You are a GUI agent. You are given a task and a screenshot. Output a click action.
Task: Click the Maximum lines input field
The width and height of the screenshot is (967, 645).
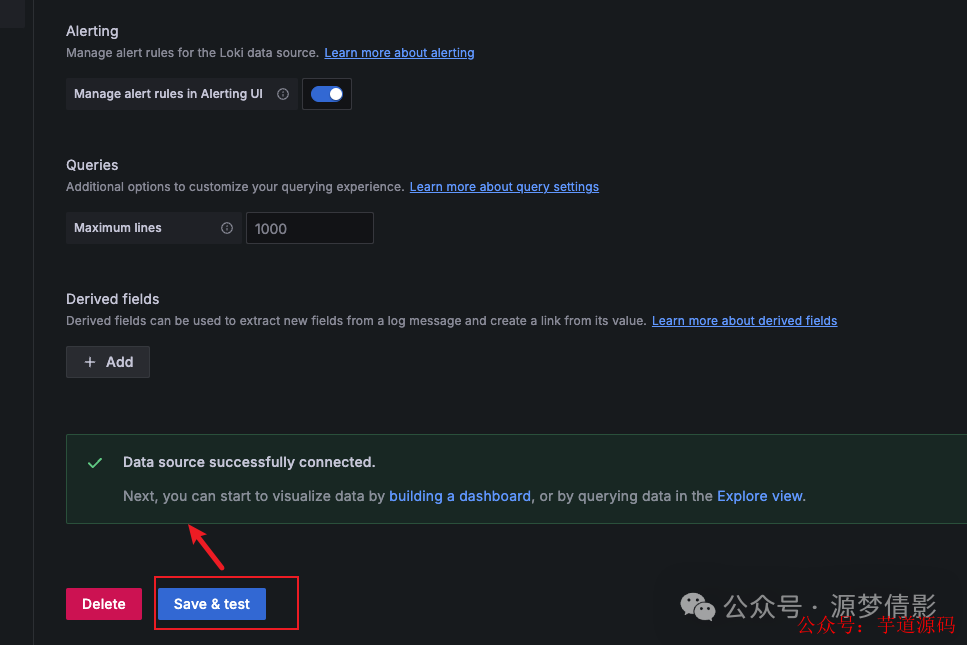pos(310,228)
